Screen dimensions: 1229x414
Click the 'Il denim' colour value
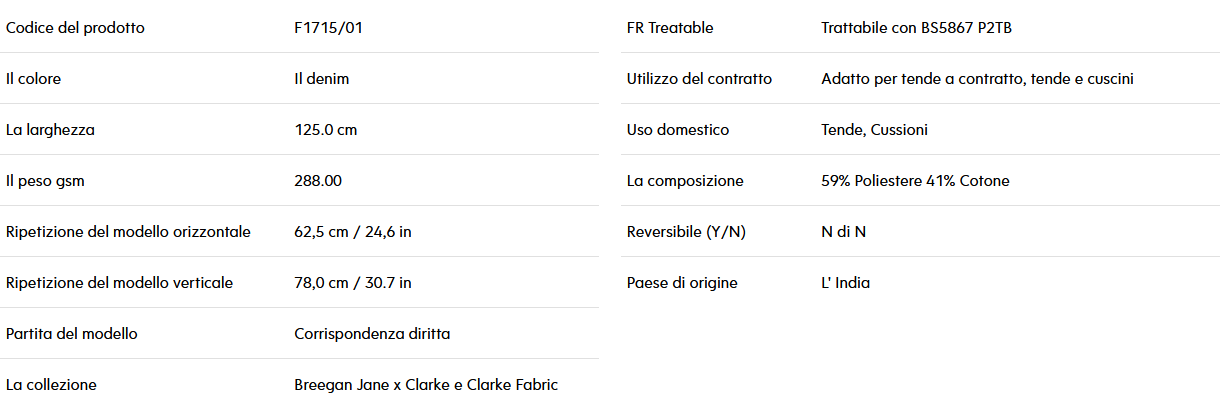(x=322, y=79)
